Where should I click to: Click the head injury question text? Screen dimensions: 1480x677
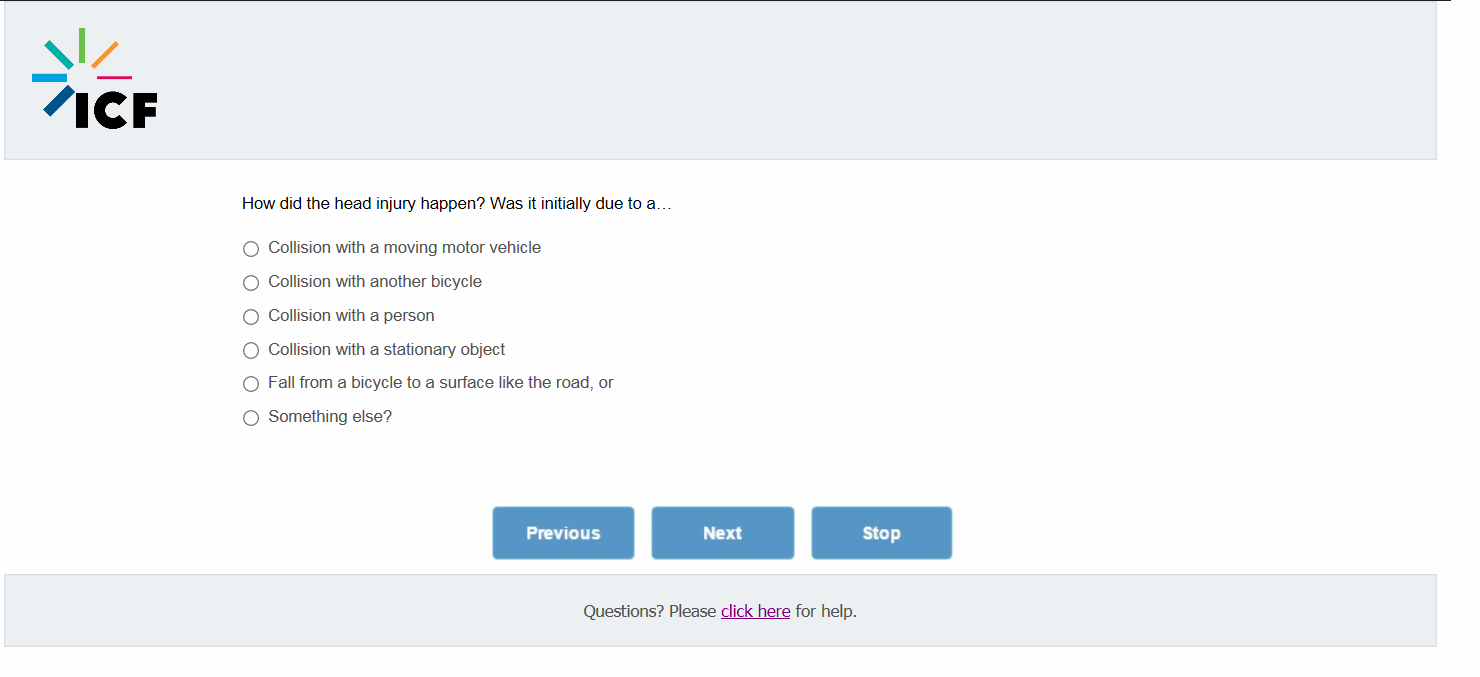coord(456,204)
